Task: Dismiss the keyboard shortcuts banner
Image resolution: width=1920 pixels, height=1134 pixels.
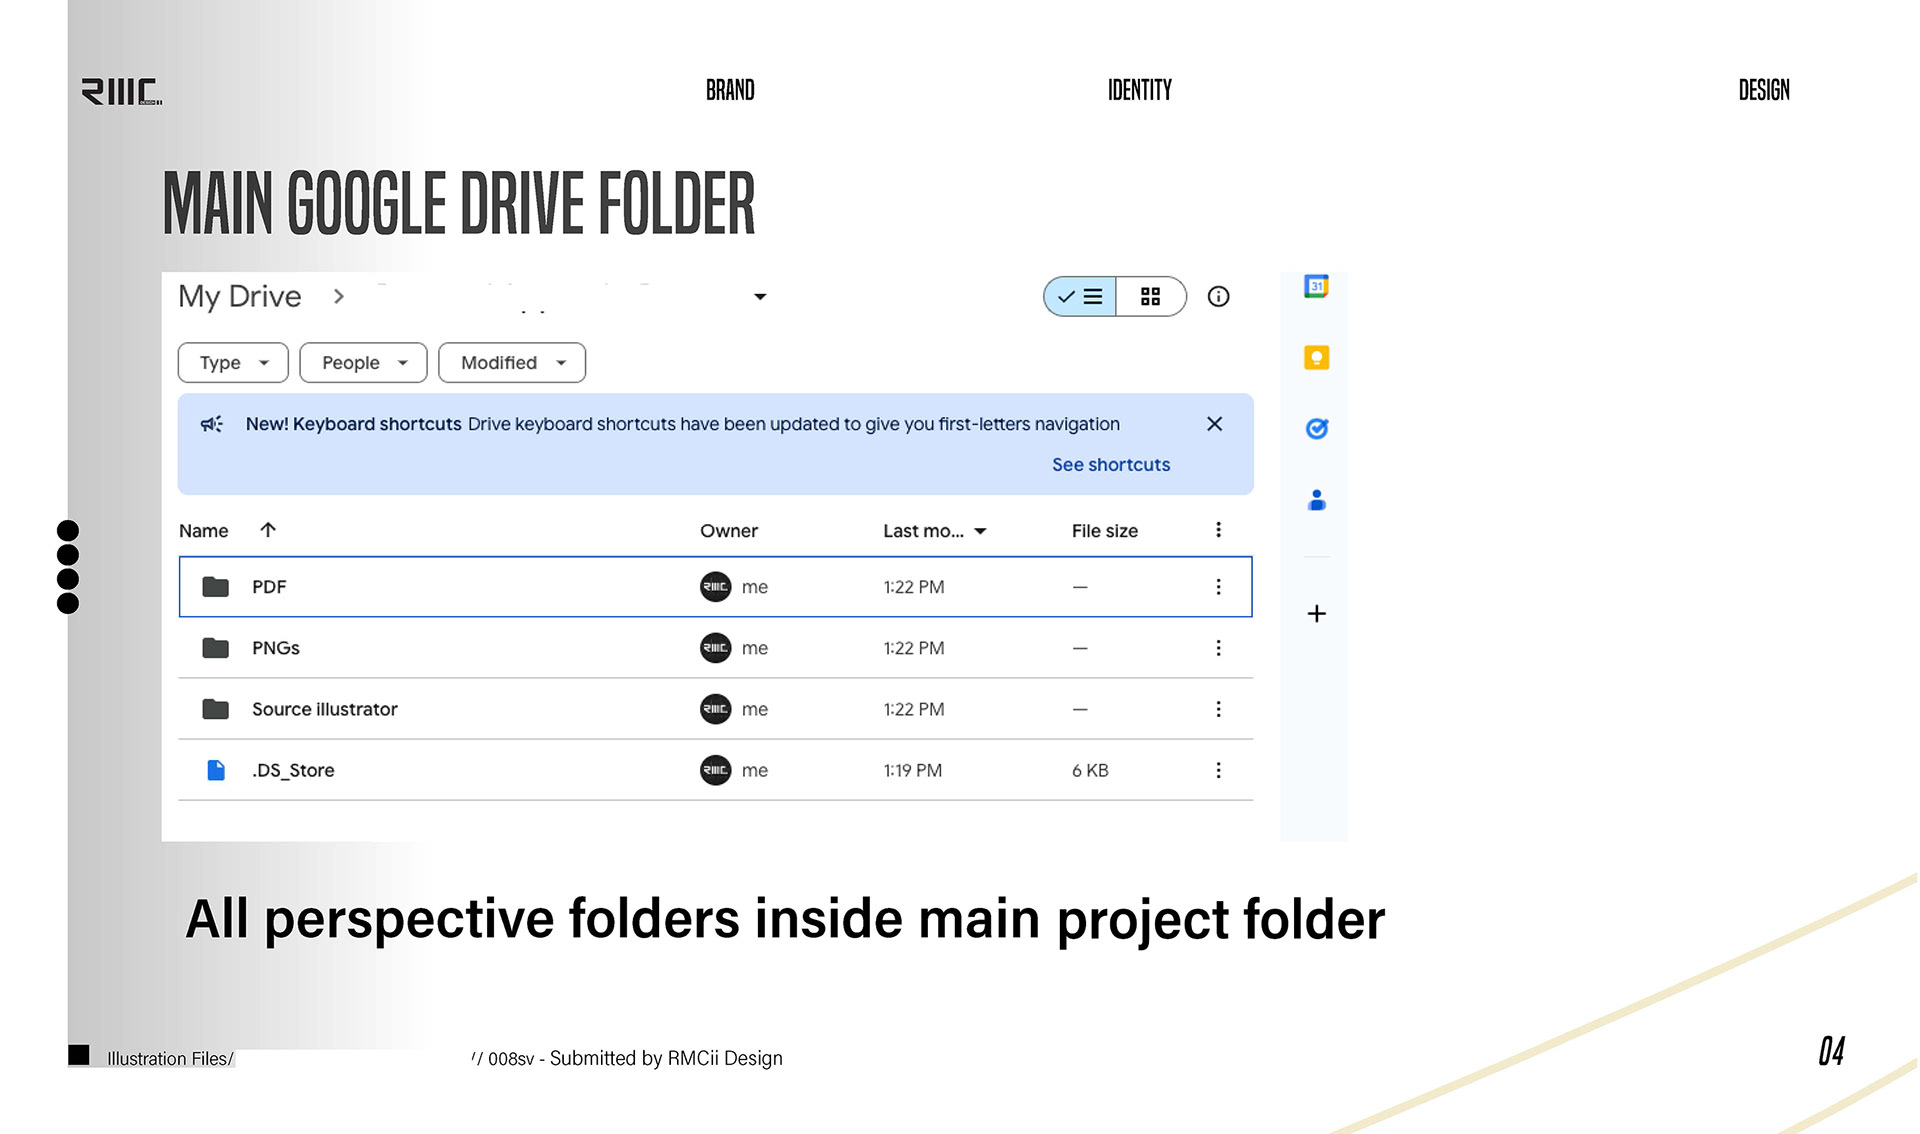Action: click(1214, 424)
